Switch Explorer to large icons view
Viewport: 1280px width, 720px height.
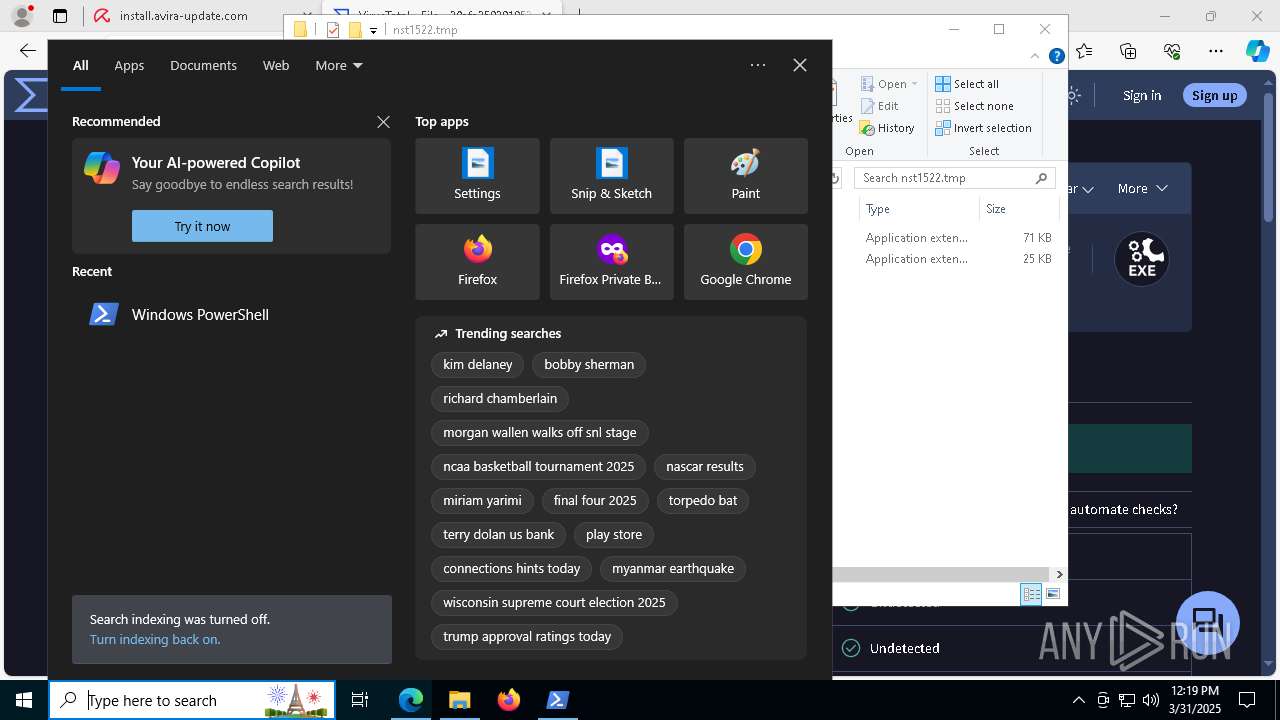click(1052, 594)
